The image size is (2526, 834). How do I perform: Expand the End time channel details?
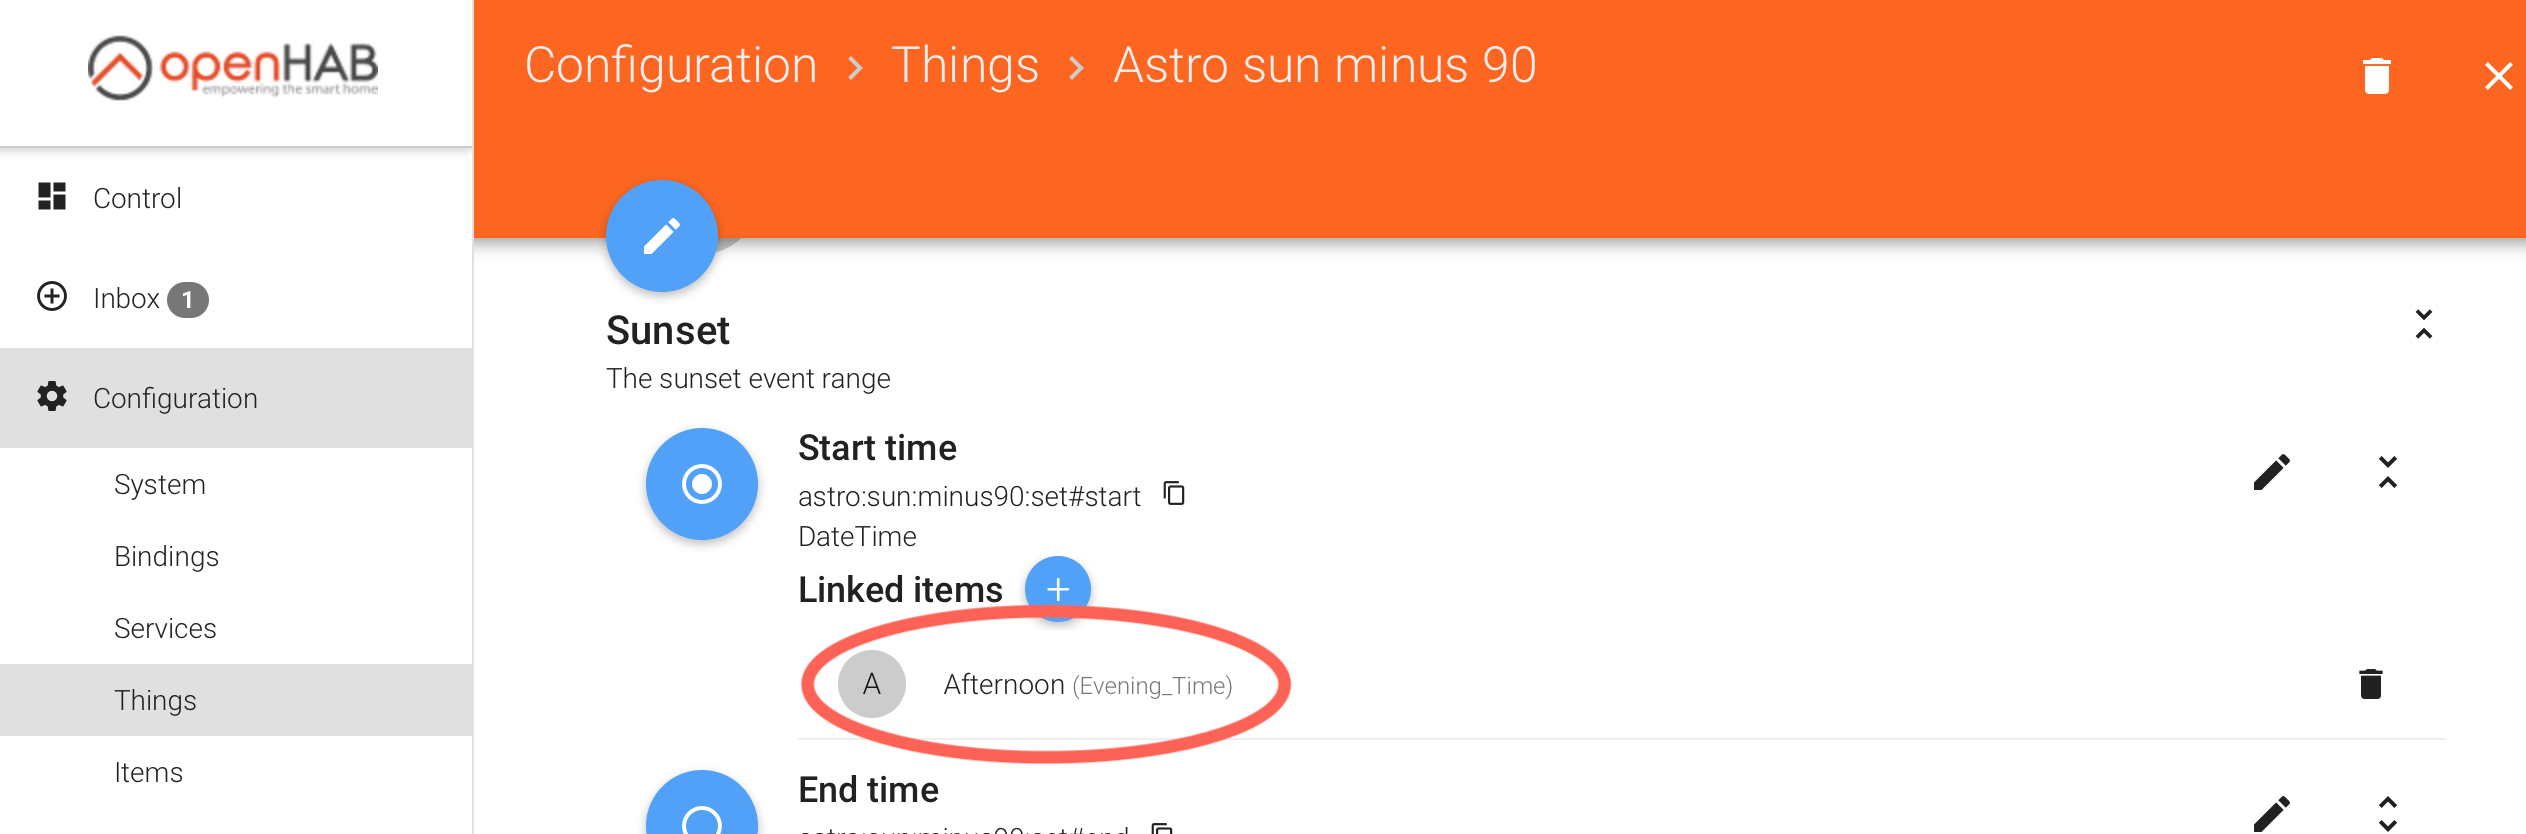pos(2387,814)
